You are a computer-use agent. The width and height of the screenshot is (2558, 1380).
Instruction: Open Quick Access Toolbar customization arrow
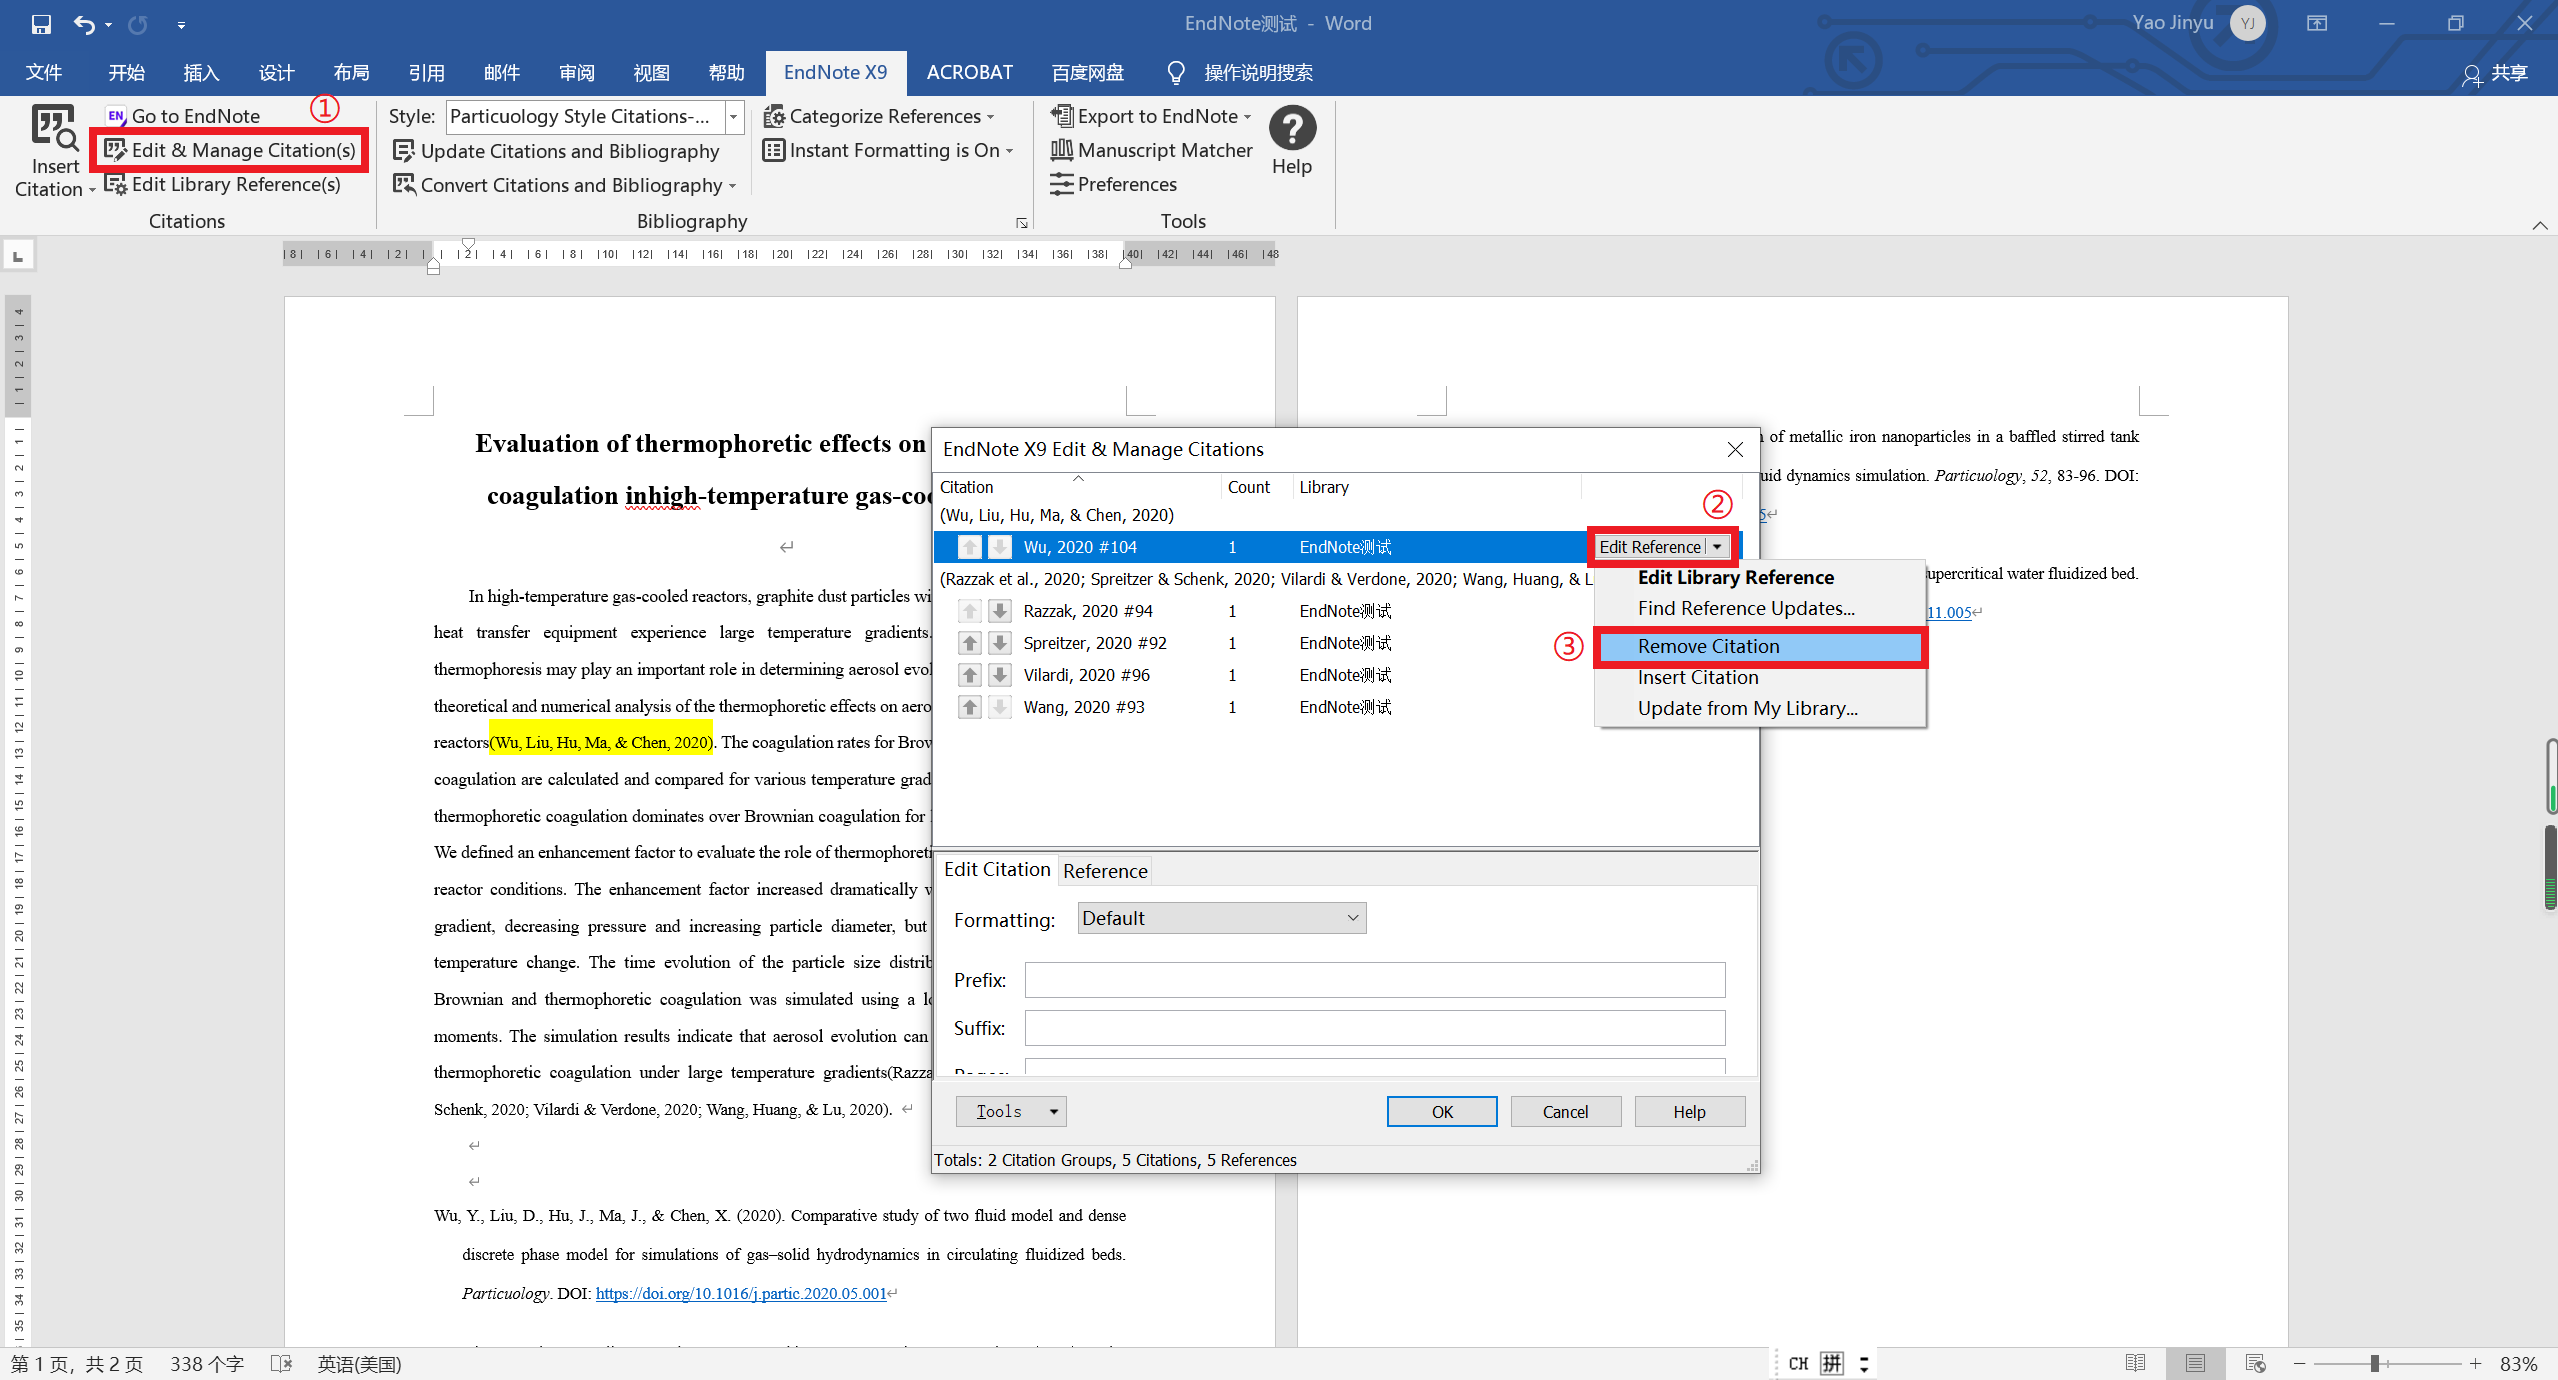click(x=181, y=25)
